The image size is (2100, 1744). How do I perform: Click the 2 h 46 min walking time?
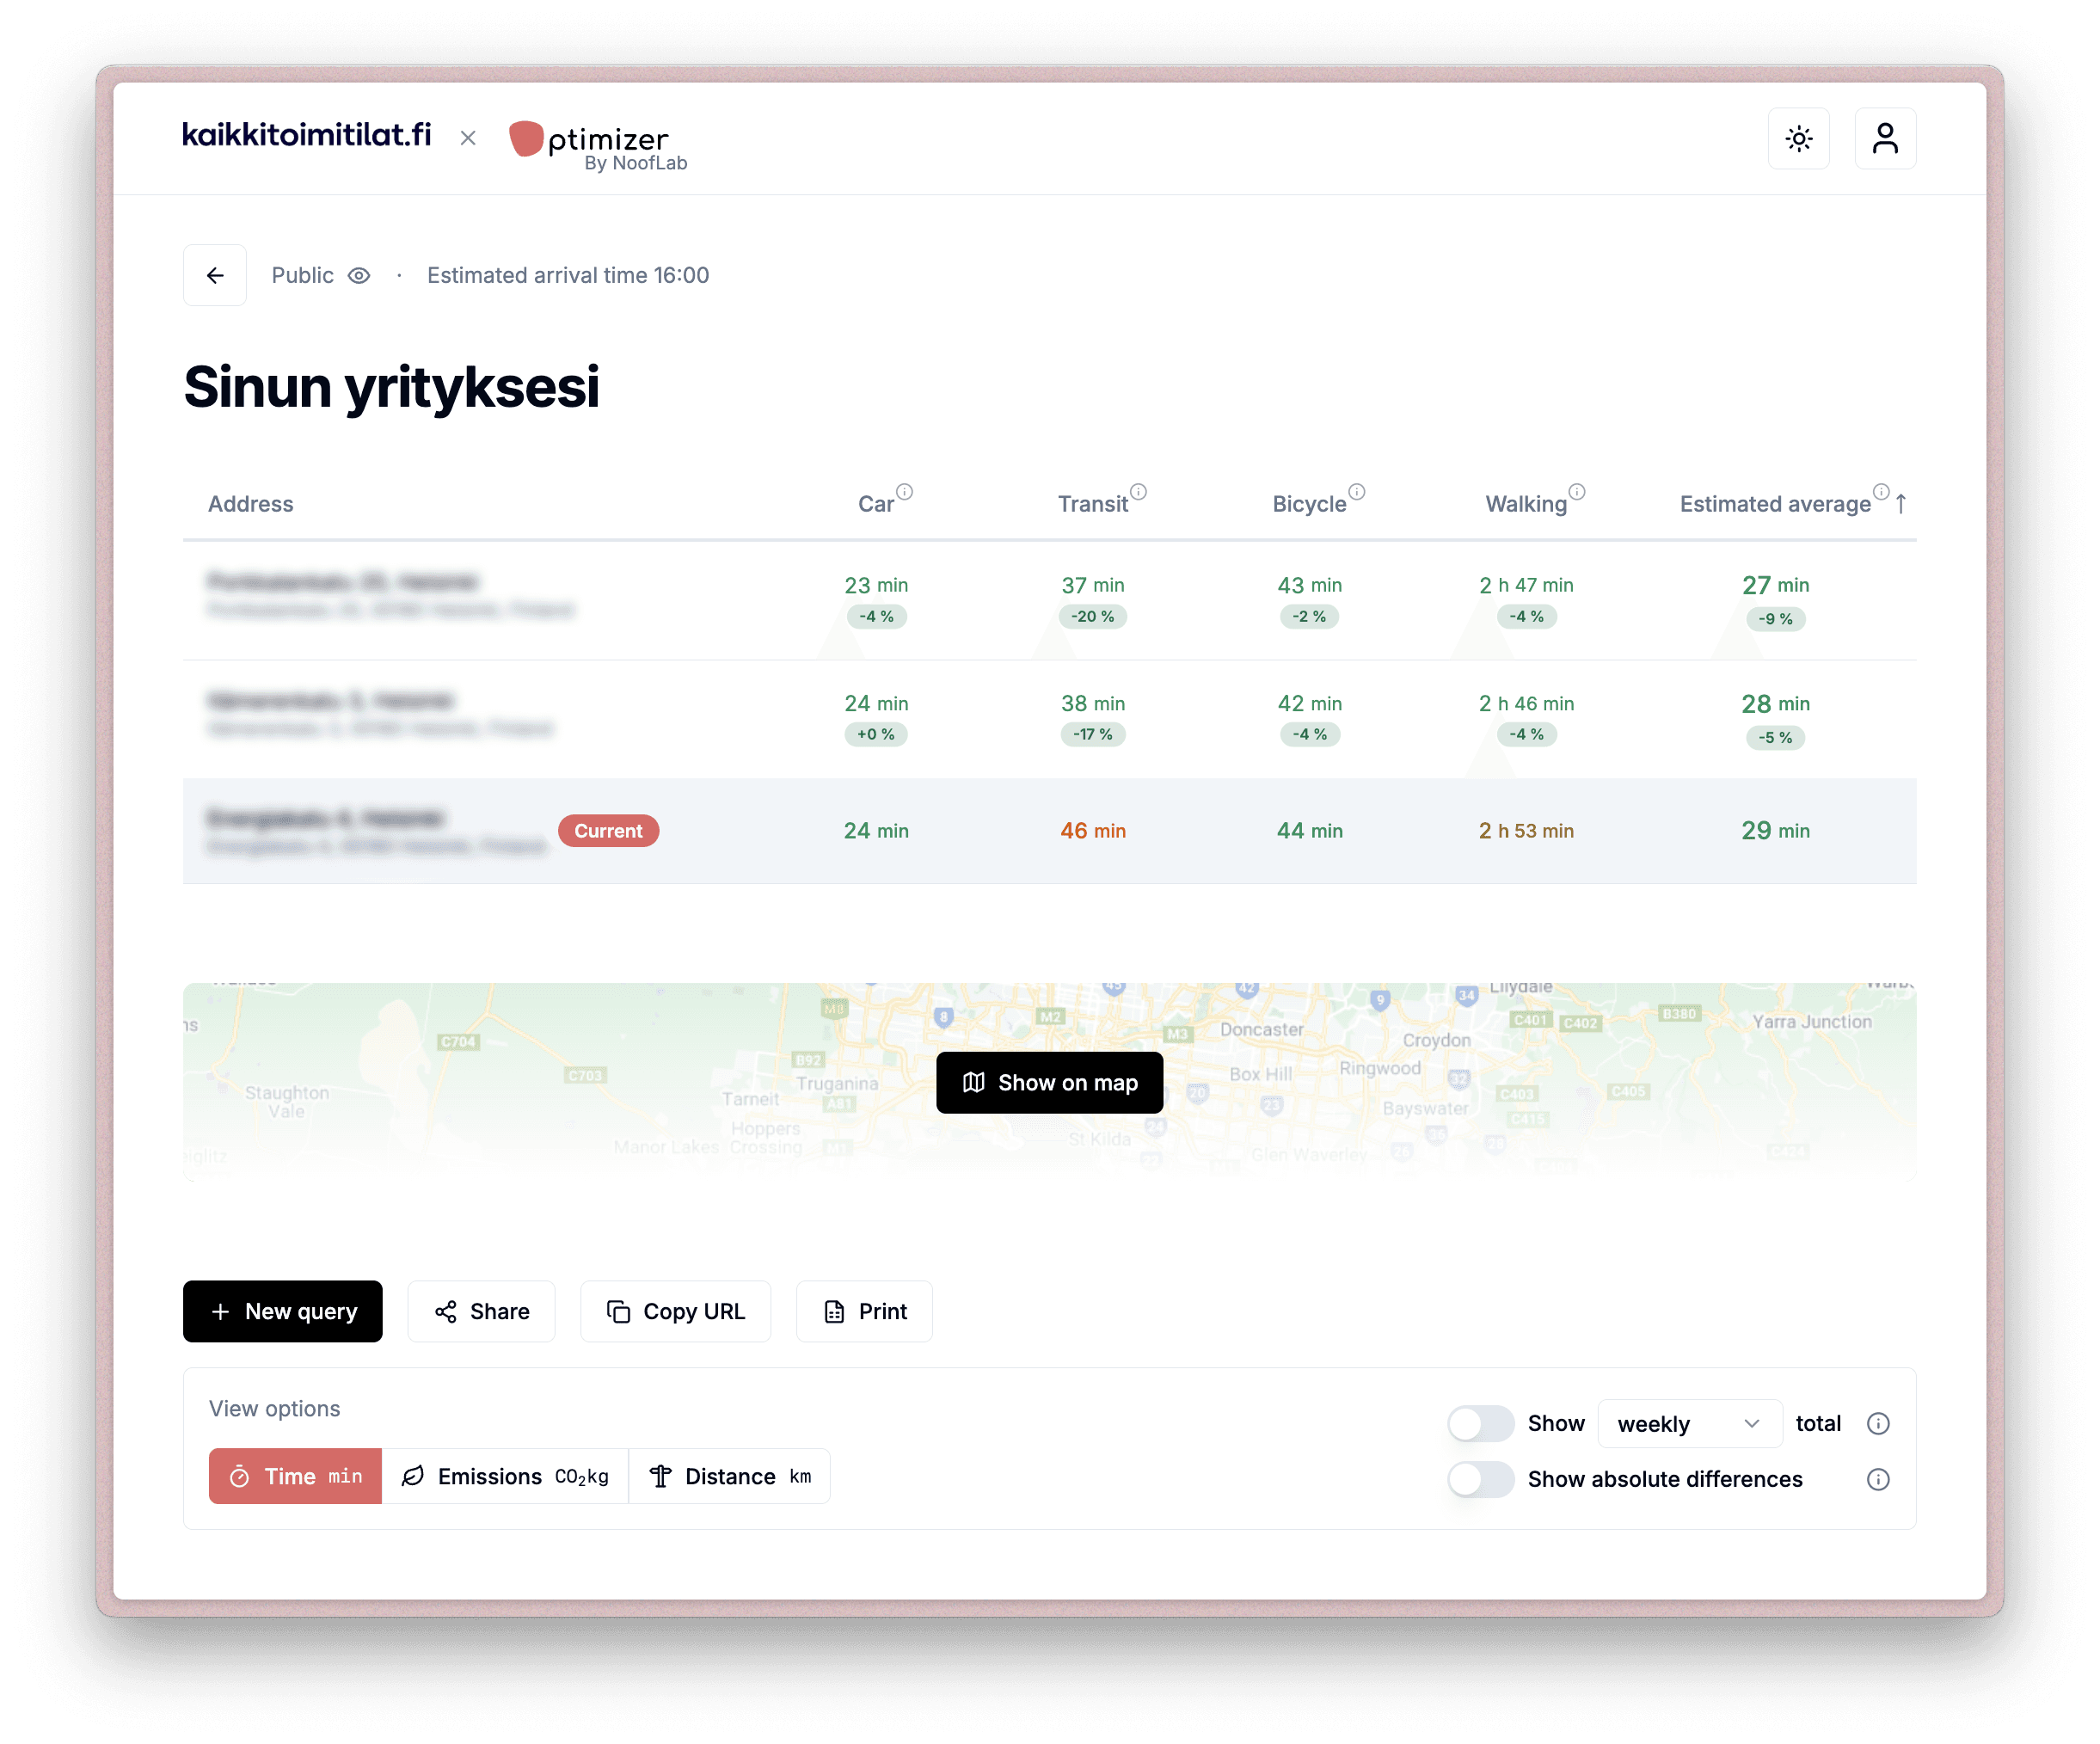point(1526,703)
